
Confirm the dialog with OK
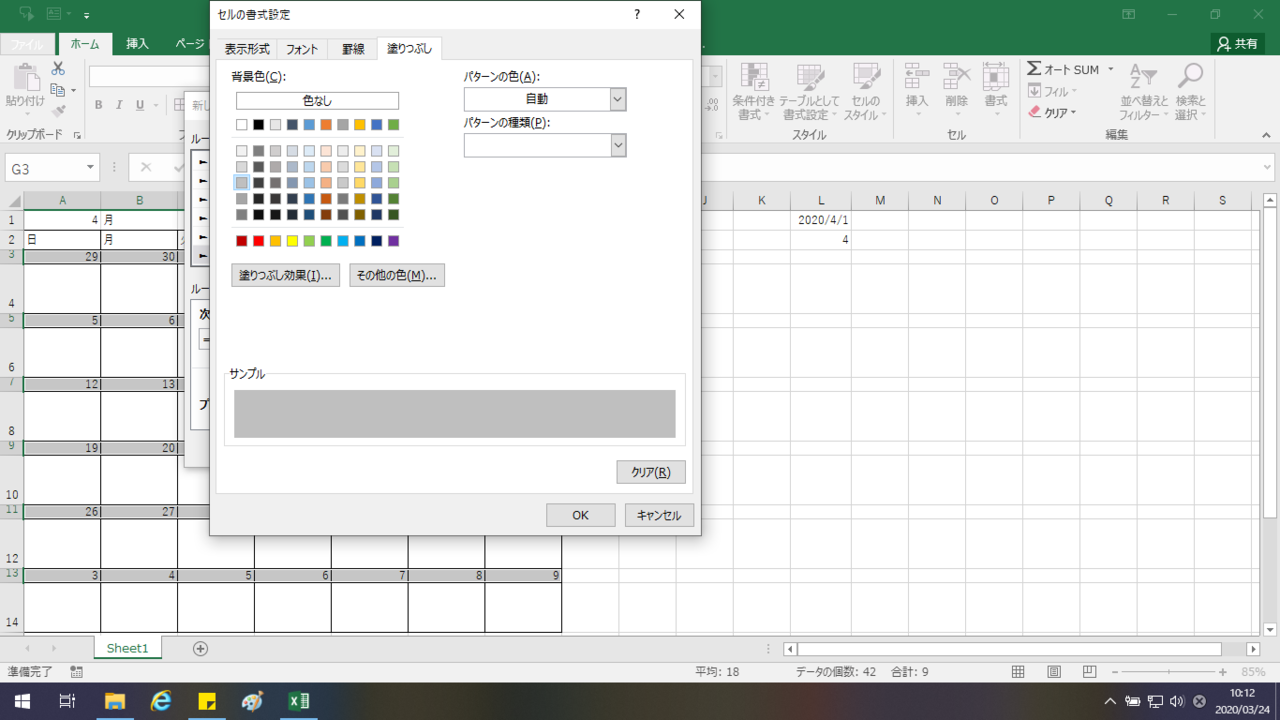pos(580,515)
